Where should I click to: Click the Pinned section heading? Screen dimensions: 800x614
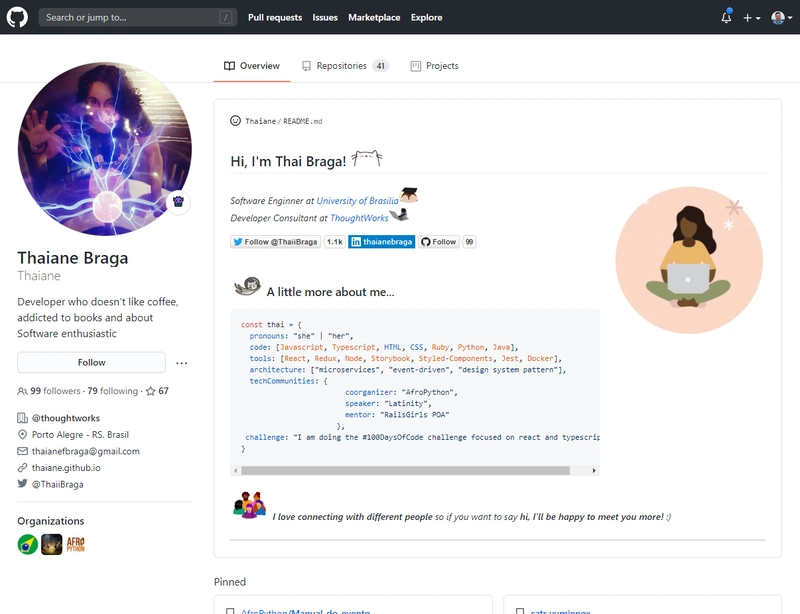(230, 582)
